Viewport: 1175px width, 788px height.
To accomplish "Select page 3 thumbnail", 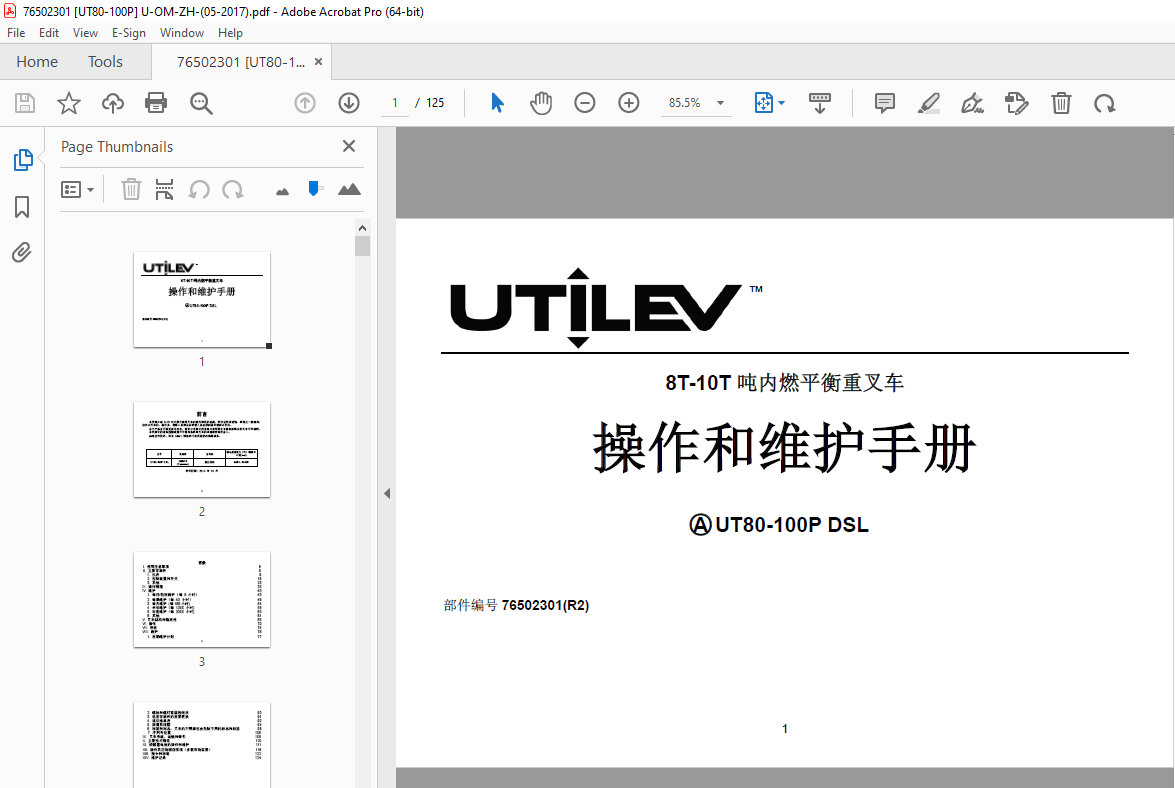I will (x=202, y=599).
